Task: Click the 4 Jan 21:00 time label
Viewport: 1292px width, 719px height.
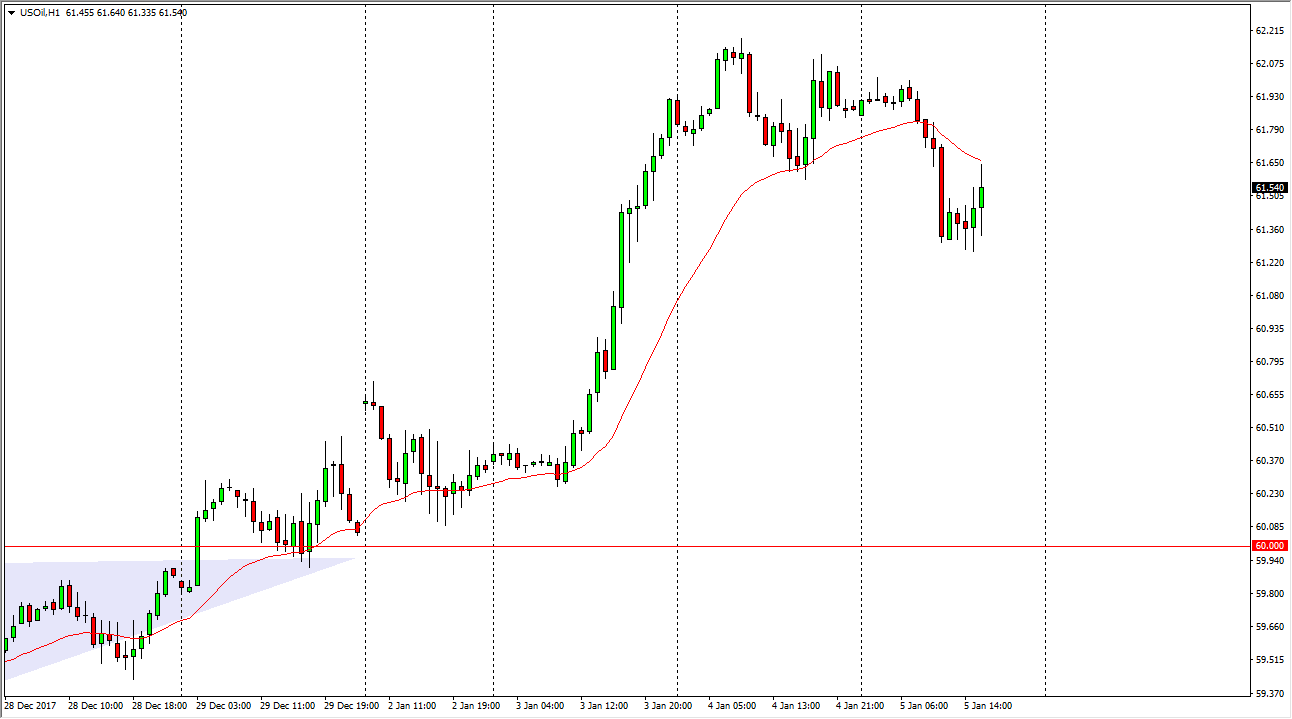Action: point(860,706)
